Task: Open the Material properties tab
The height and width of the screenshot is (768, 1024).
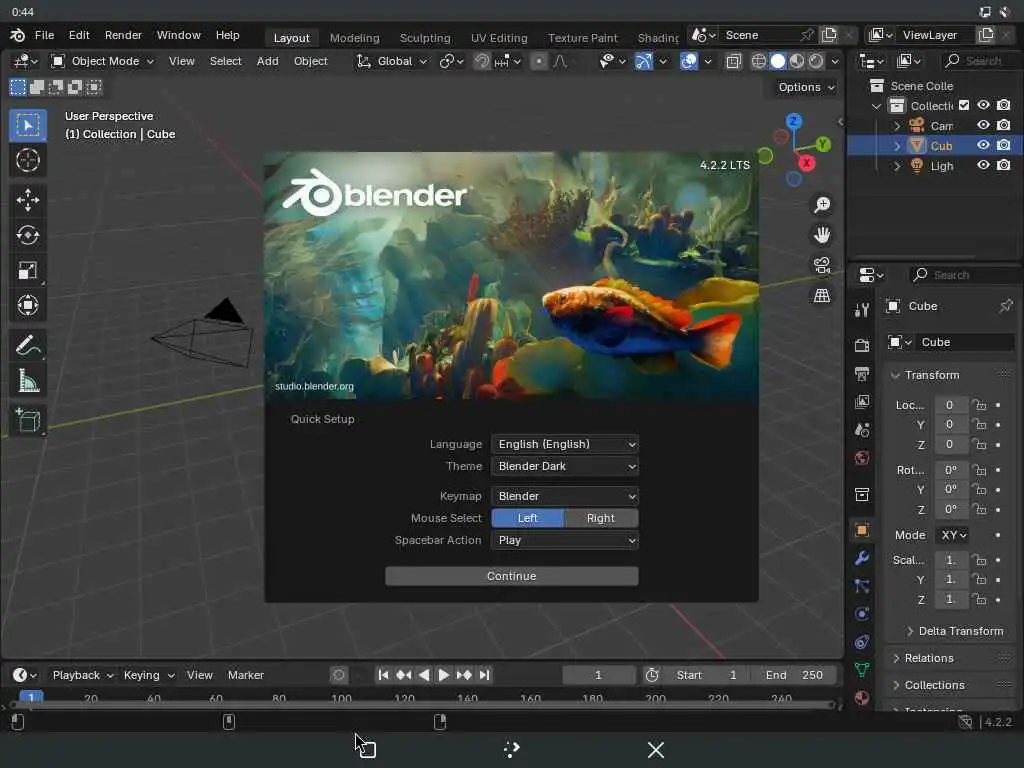Action: pyautogui.click(x=862, y=697)
